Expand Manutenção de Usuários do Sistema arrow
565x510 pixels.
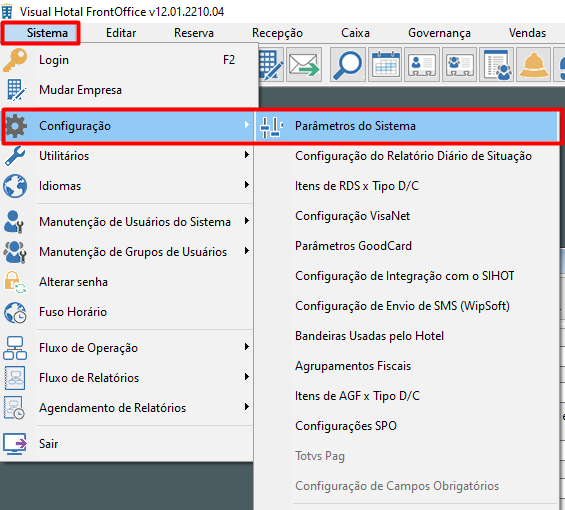246,221
